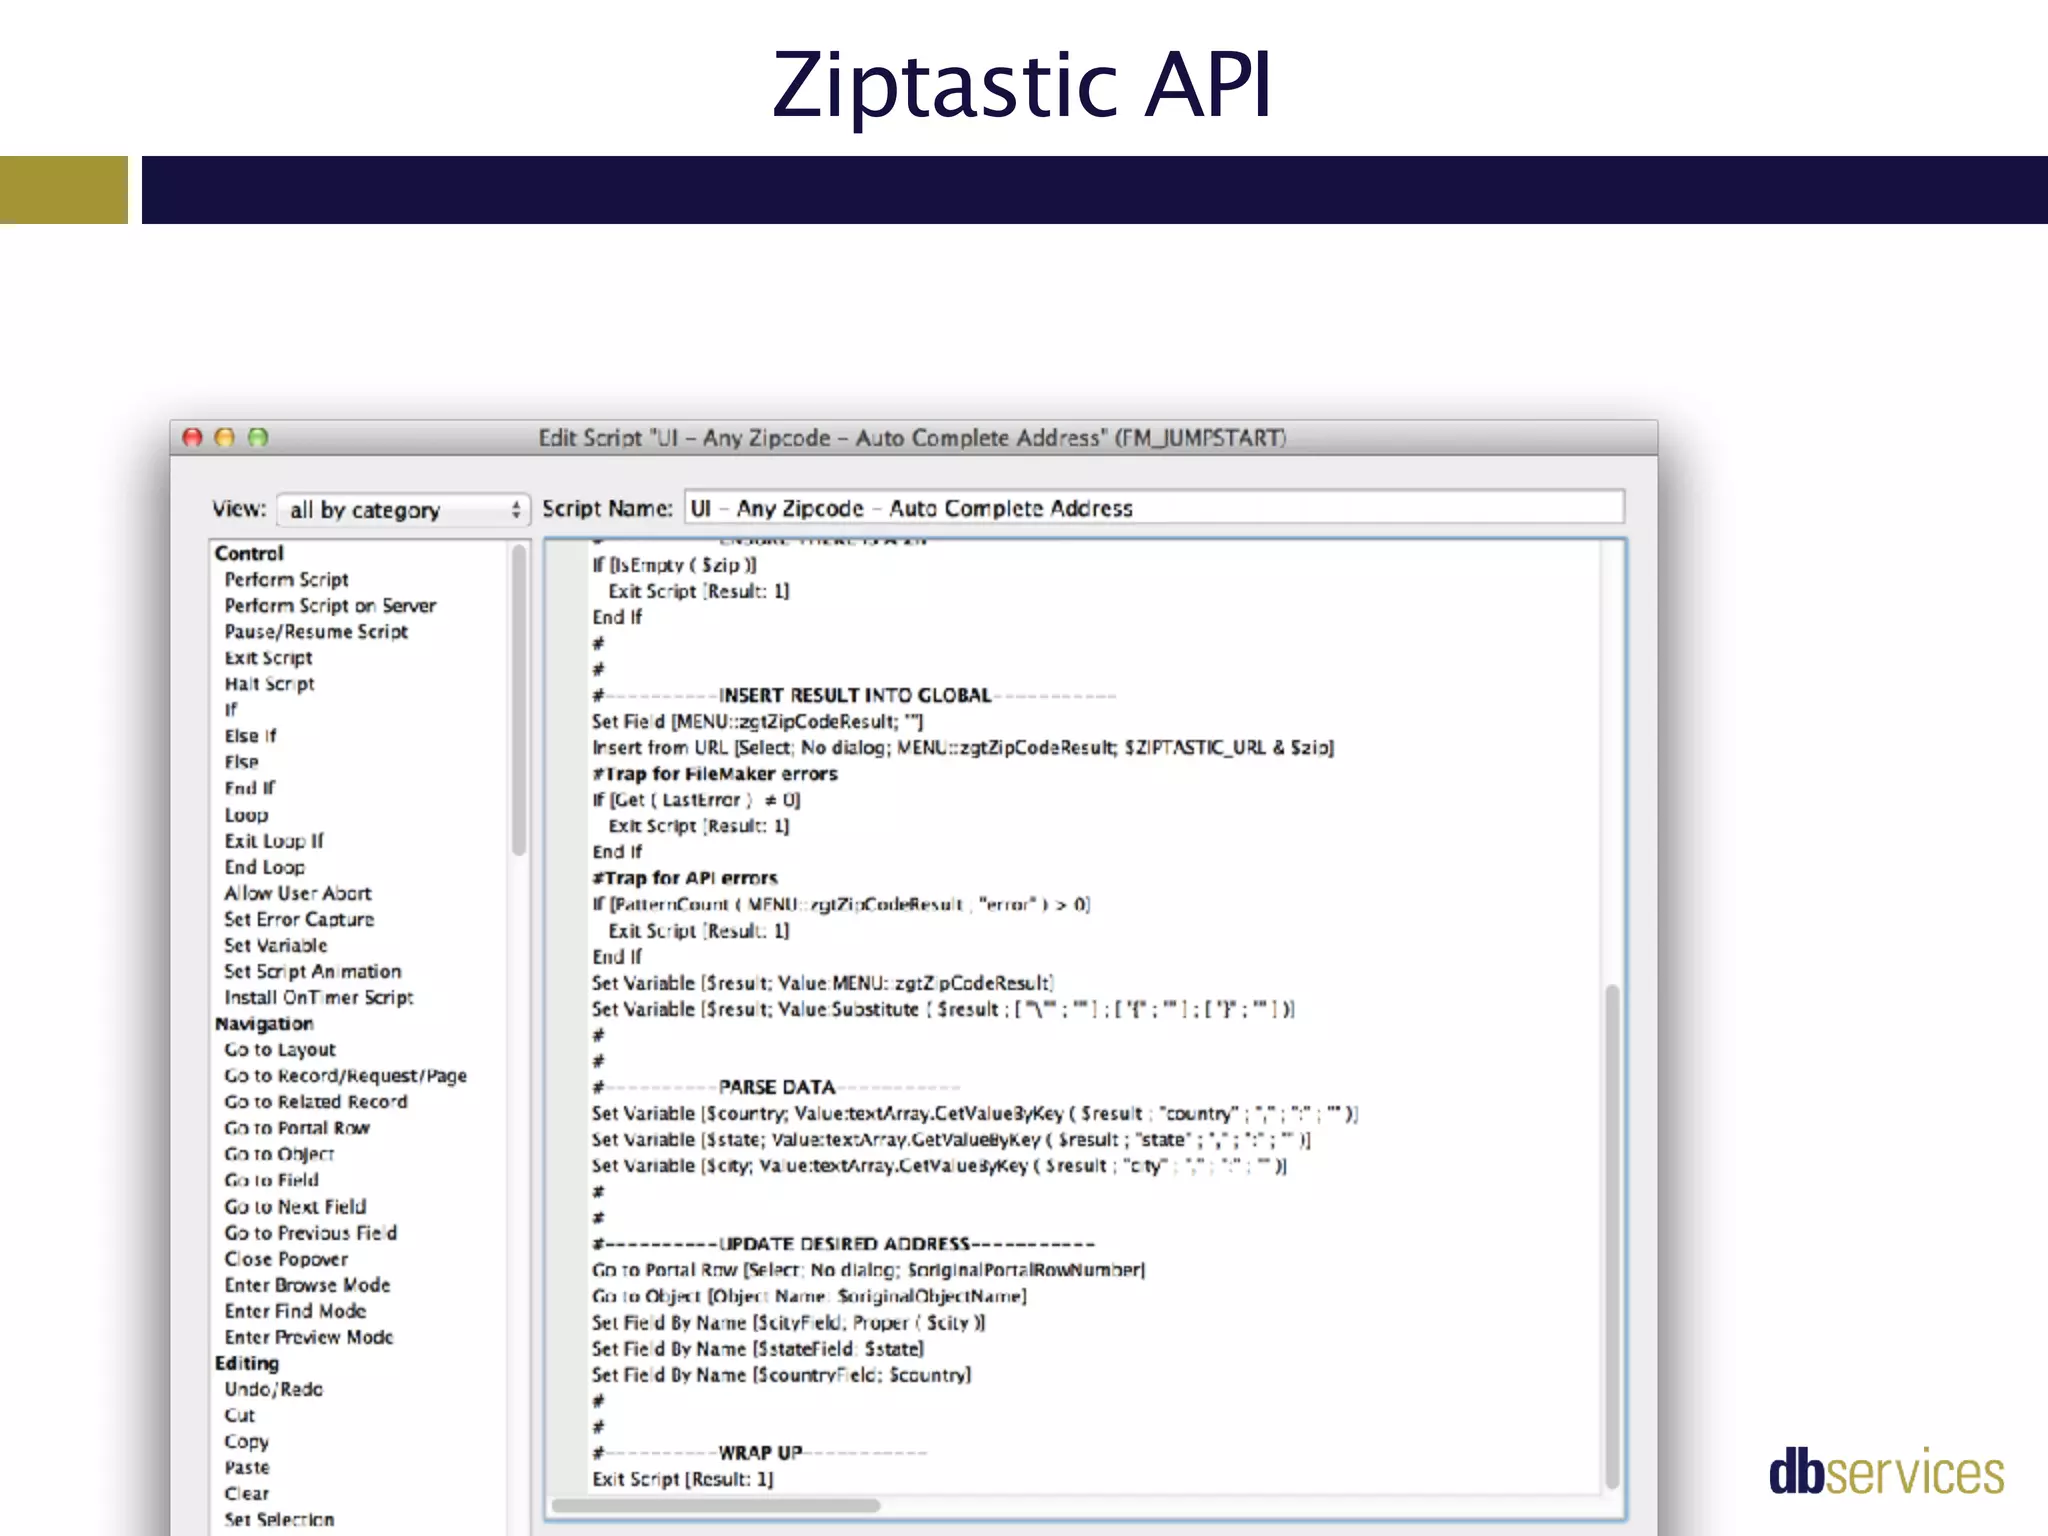Select 'Undo/Redo' editing step
This screenshot has height=1536, width=2048.
point(273,1389)
